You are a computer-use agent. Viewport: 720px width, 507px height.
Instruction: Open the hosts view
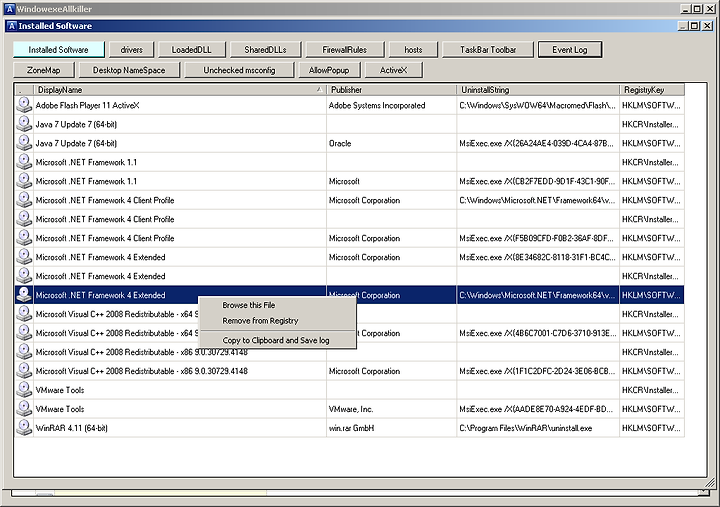point(413,50)
